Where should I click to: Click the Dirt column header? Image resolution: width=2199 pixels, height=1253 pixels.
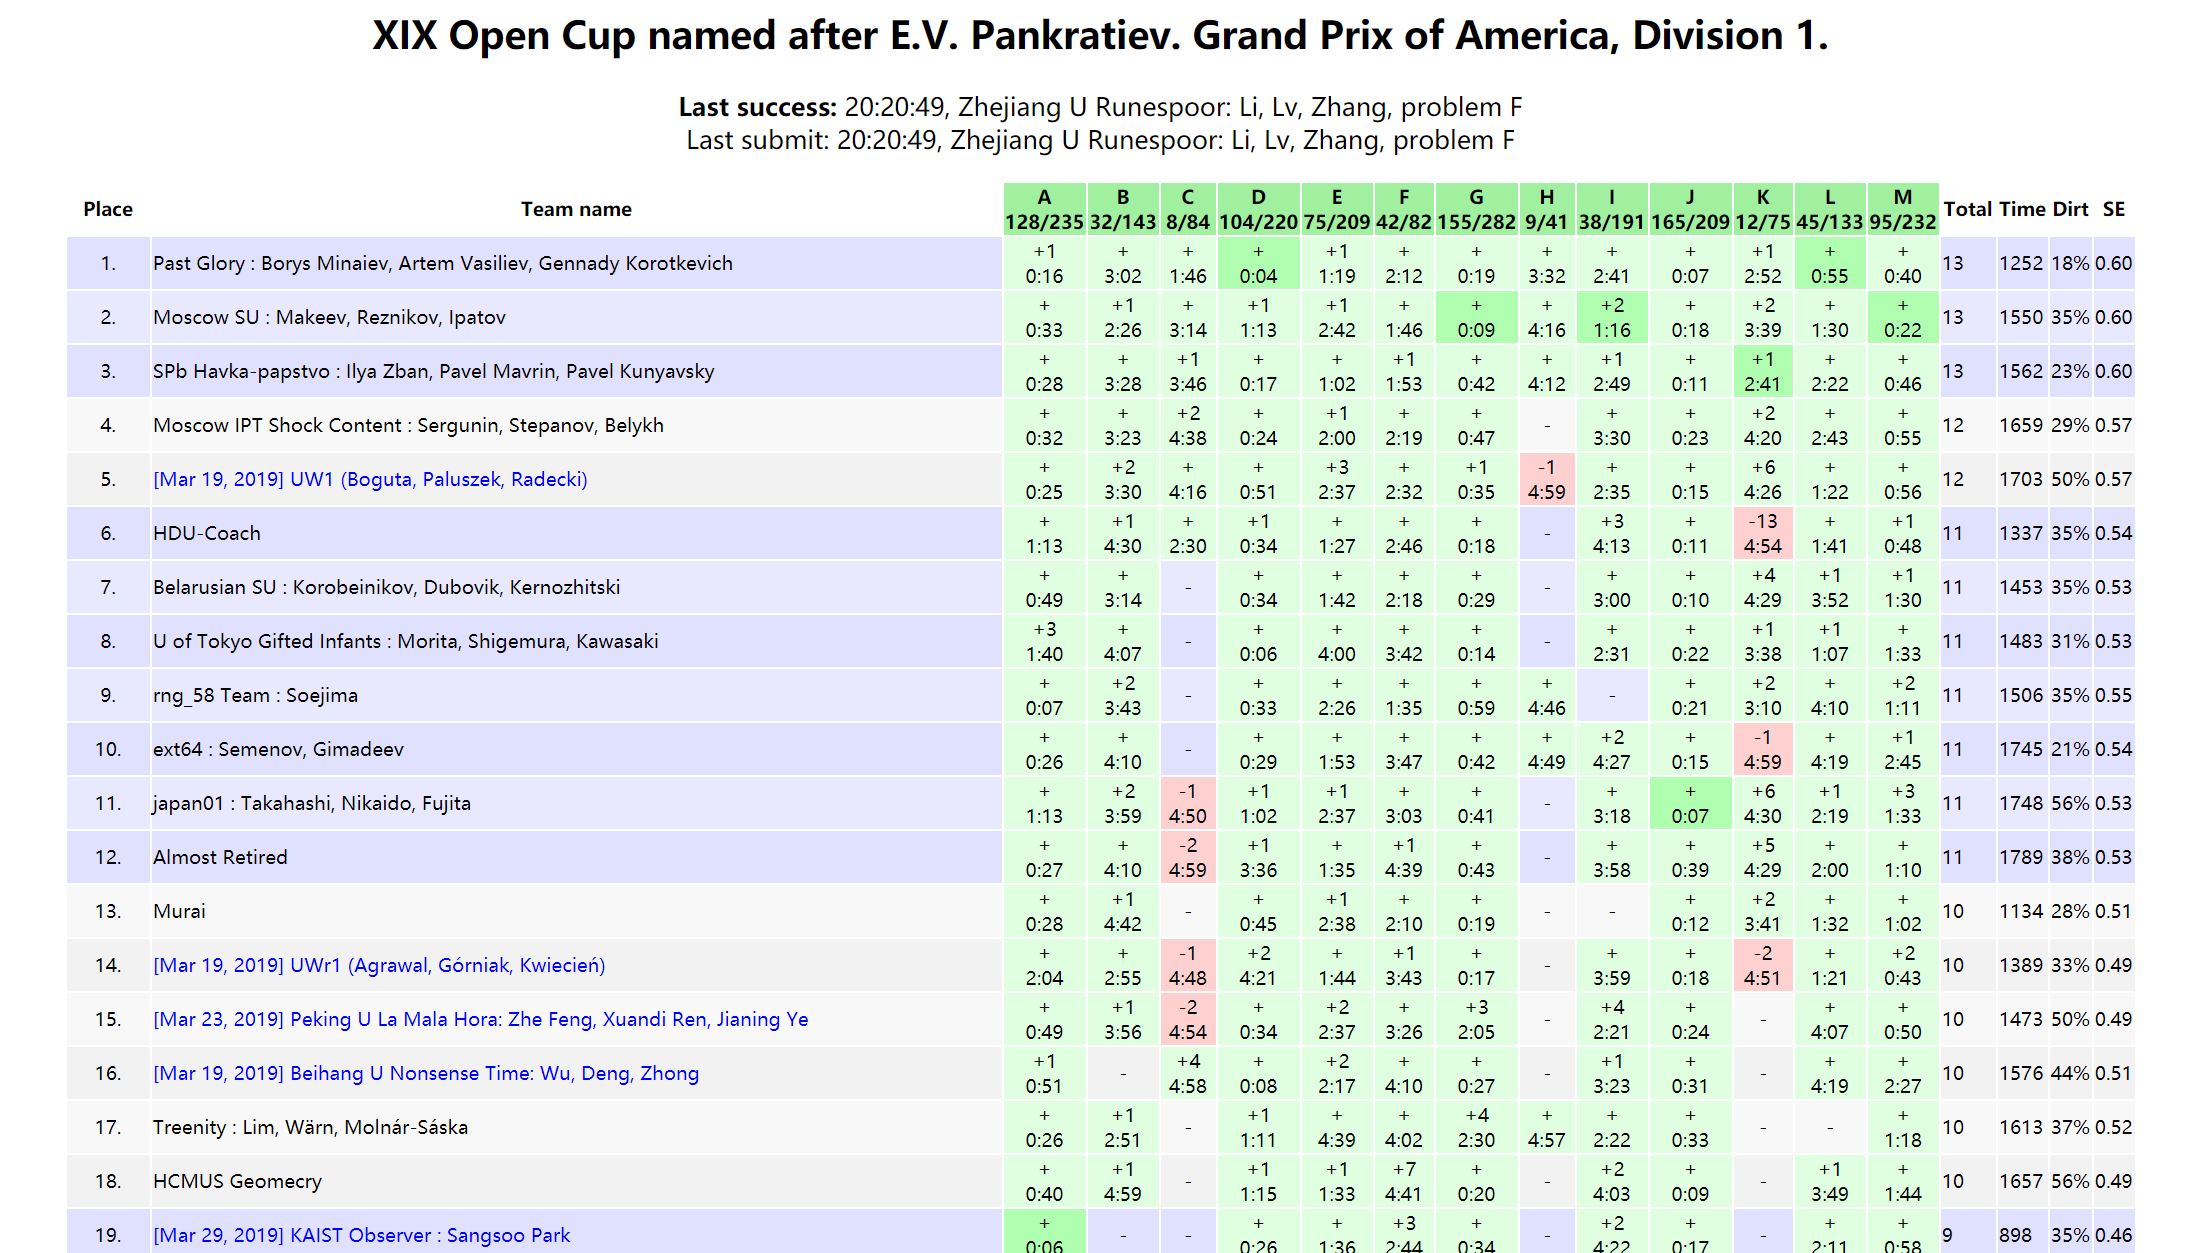coord(2070,209)
